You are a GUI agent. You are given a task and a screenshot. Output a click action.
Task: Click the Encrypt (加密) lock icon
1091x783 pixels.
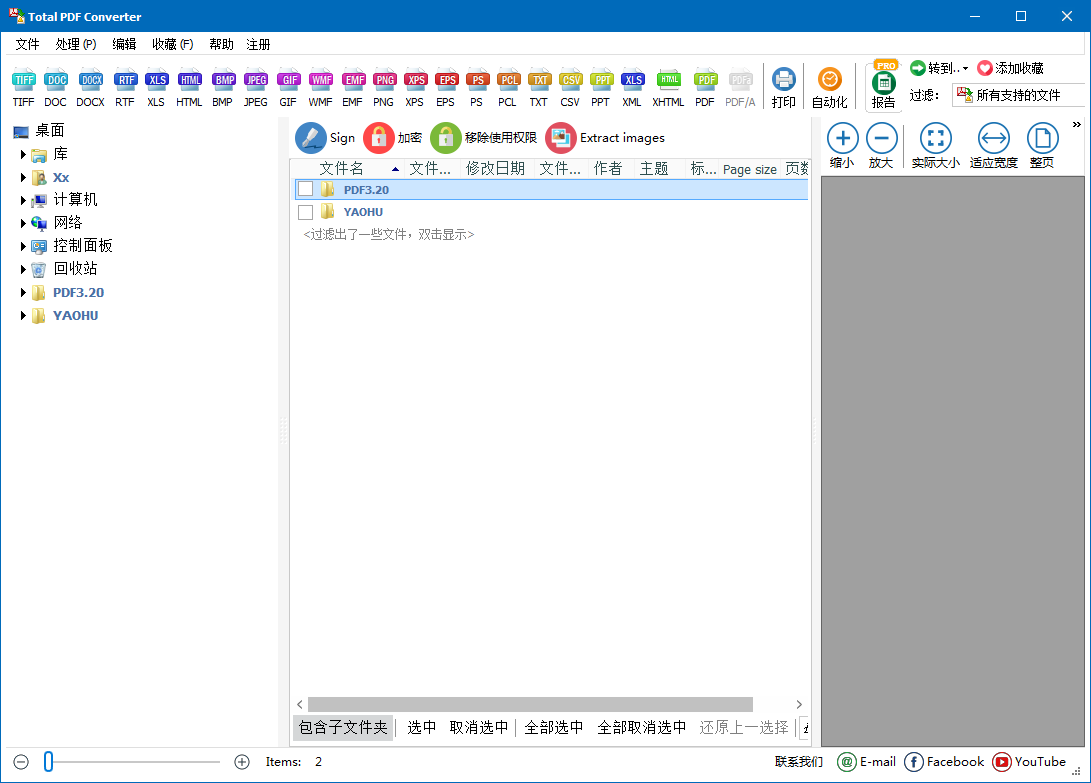tap(379, 138)
